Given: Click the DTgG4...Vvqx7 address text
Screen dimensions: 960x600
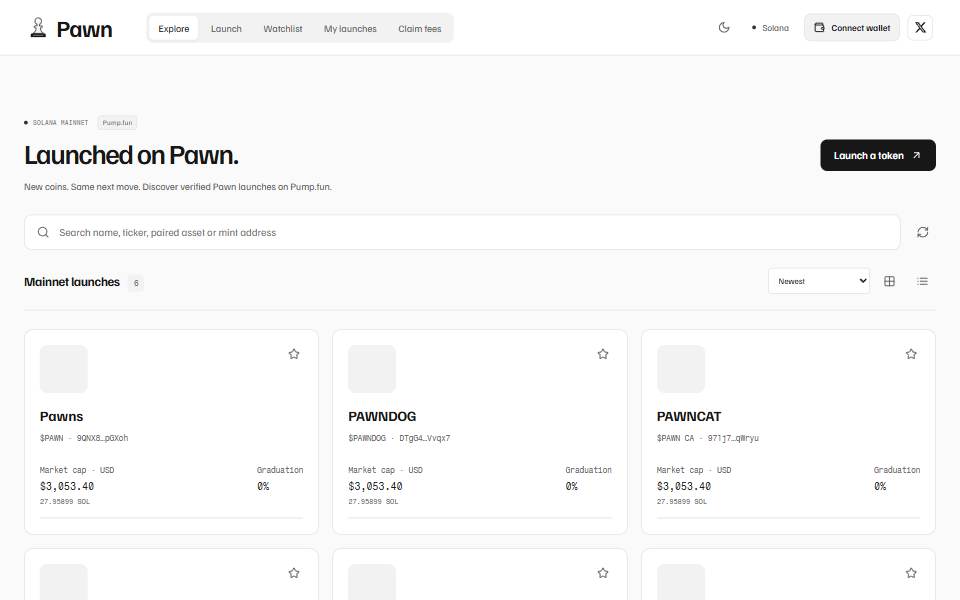Looking at the screenshot, I should tap(424, 438).
